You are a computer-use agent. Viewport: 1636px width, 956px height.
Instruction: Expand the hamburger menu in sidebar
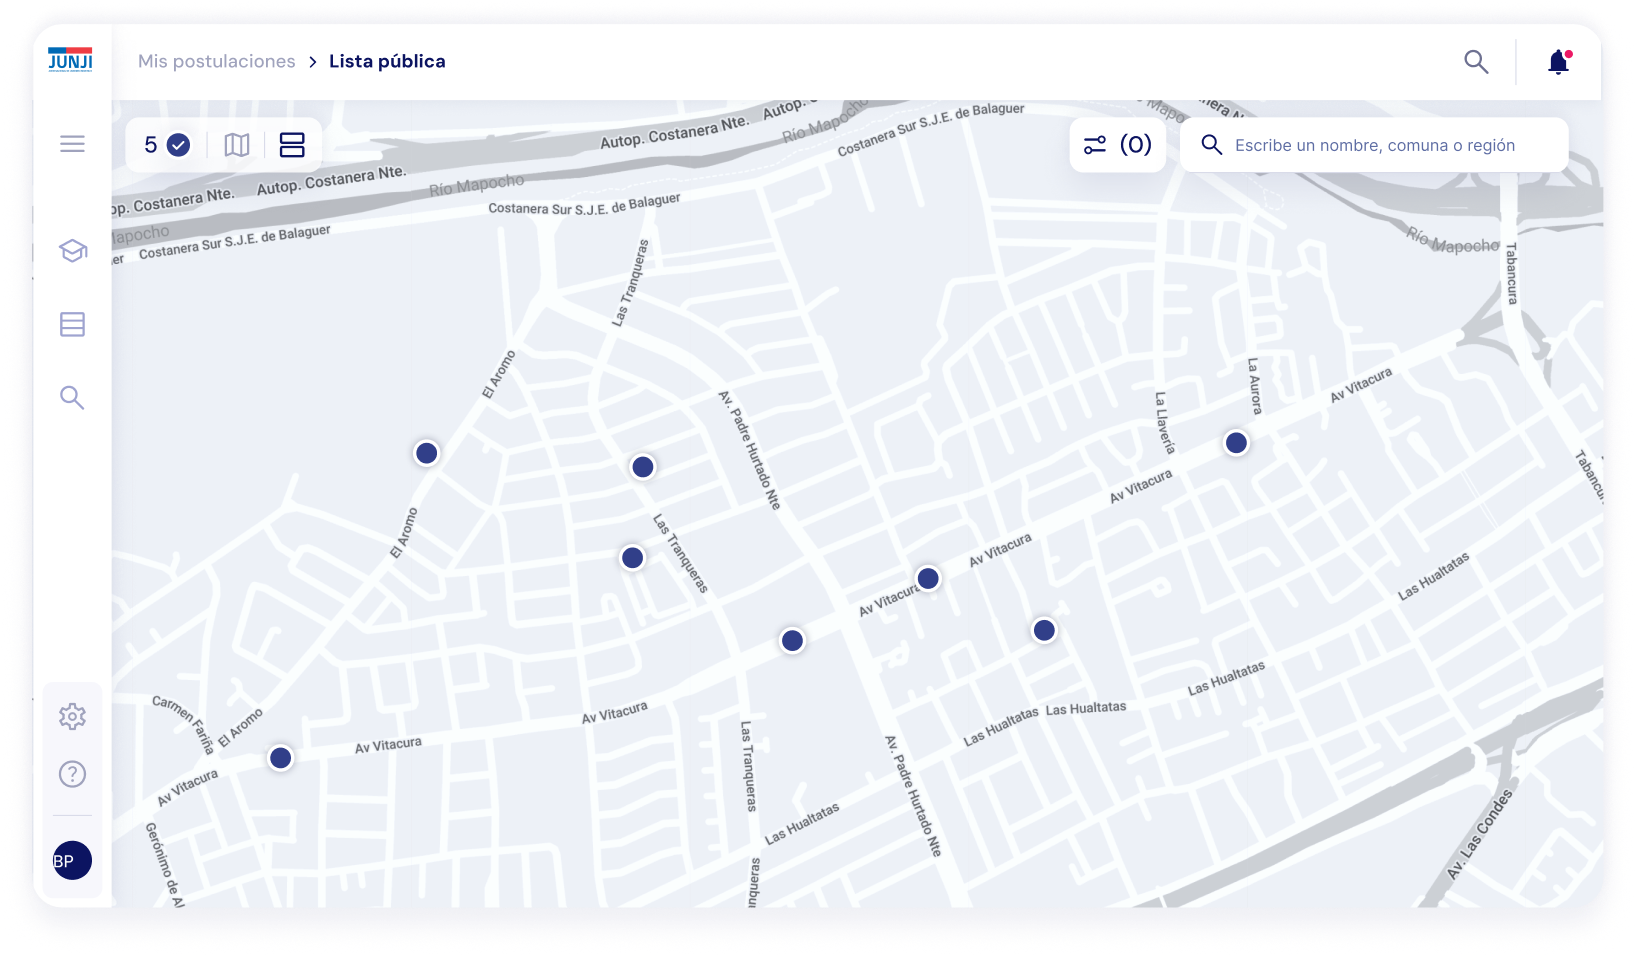[72, 144]
